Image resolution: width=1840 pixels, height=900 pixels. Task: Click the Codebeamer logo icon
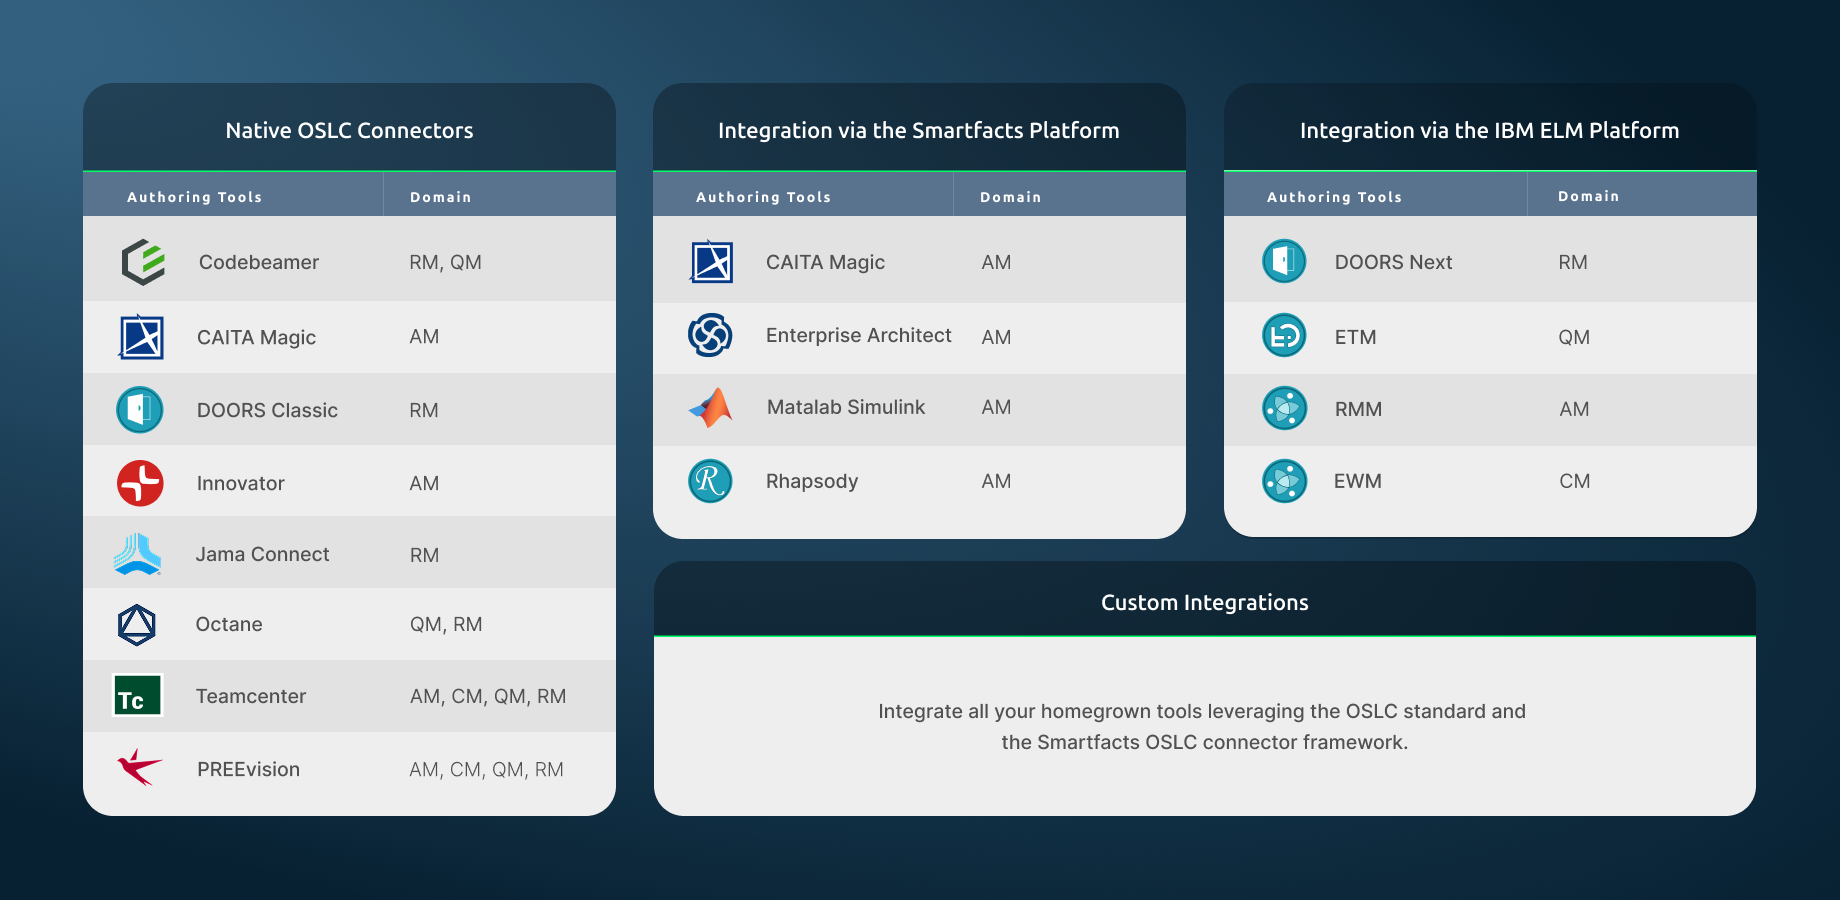(x=143, y=262)
